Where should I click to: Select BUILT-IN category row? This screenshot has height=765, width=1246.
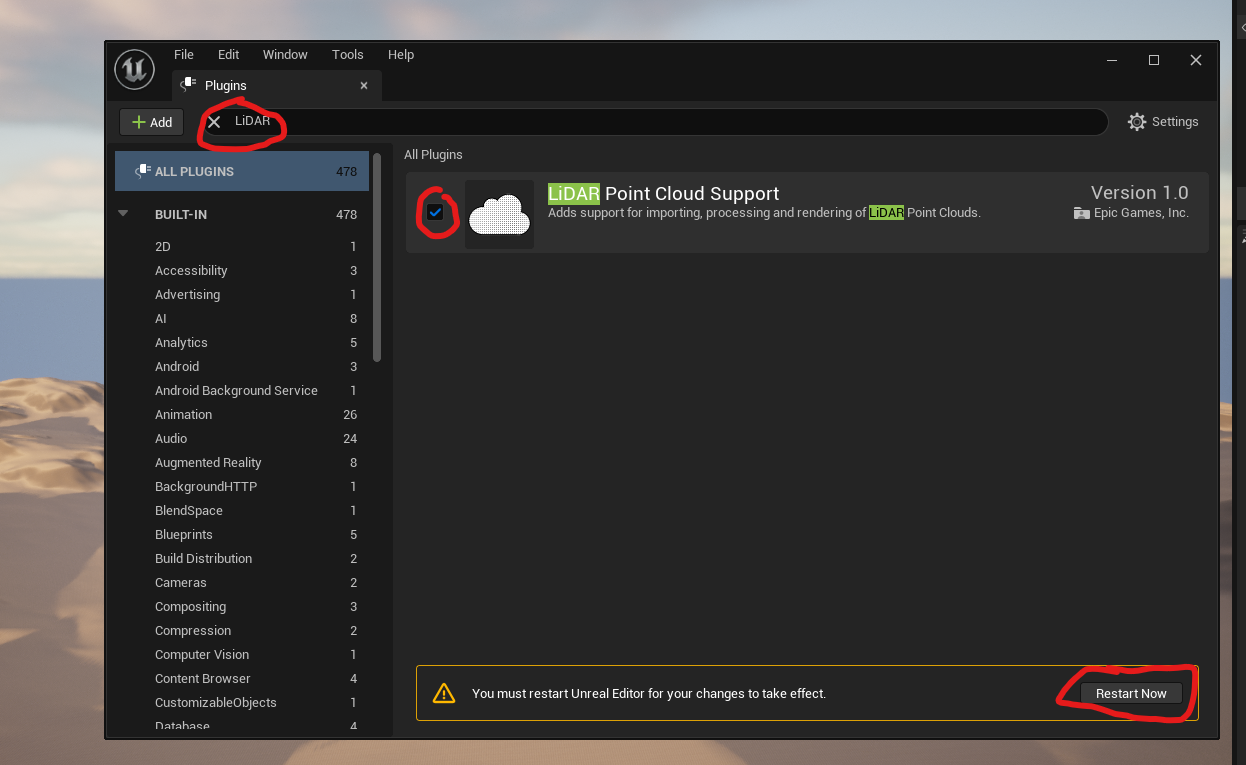tap(242, 214)
